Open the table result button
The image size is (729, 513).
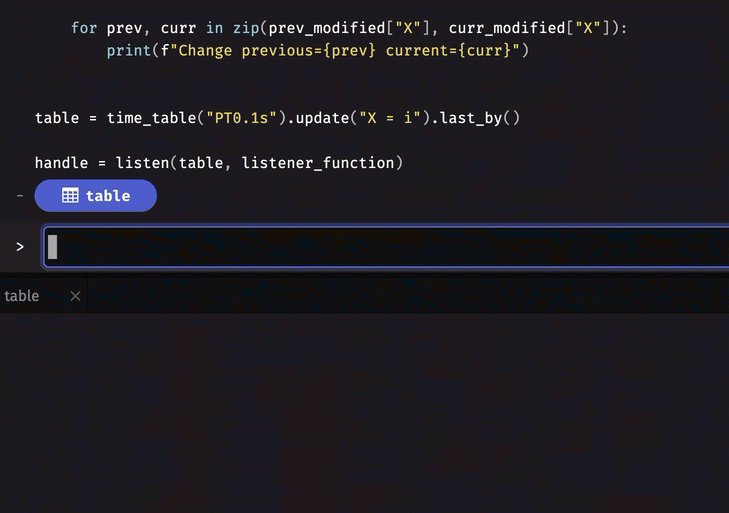click(x=96, y=196)
